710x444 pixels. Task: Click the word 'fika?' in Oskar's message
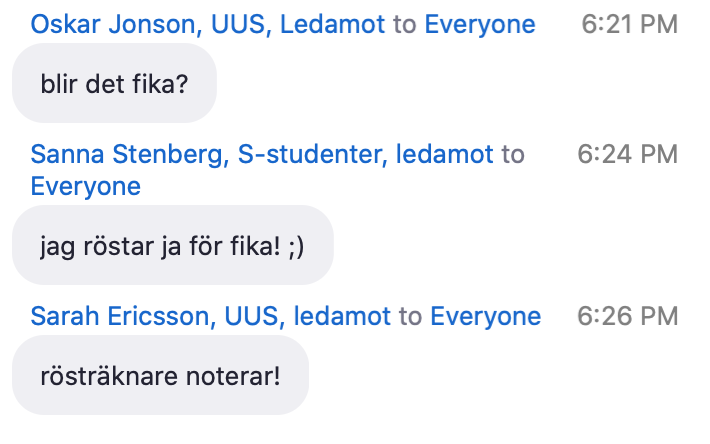160,84
